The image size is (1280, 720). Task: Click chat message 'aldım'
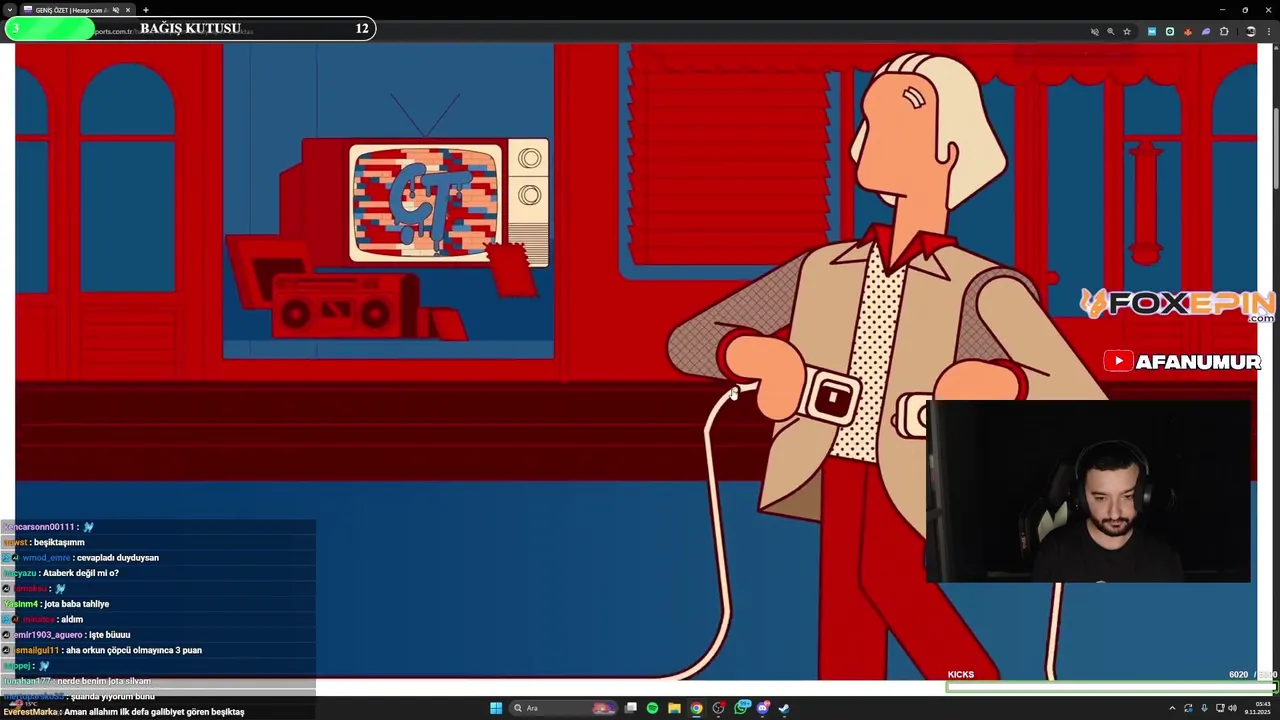[72, 619]
